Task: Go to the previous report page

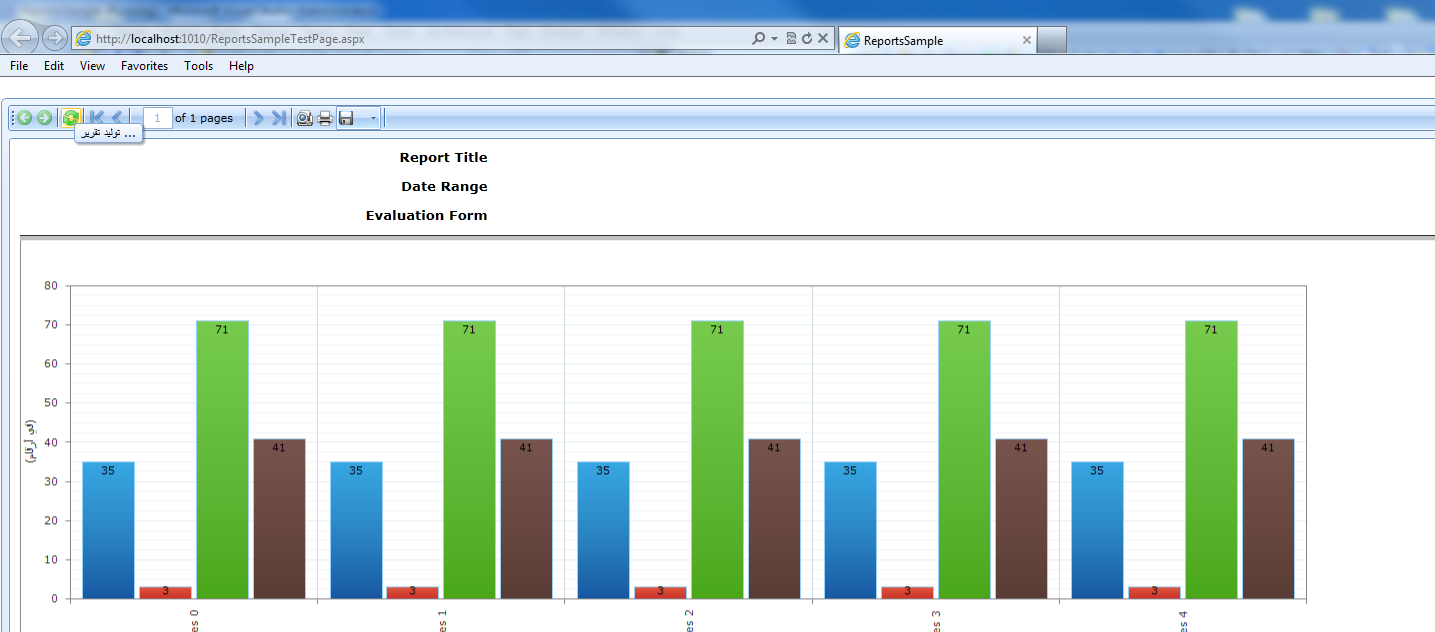Action: click(117, 118)
